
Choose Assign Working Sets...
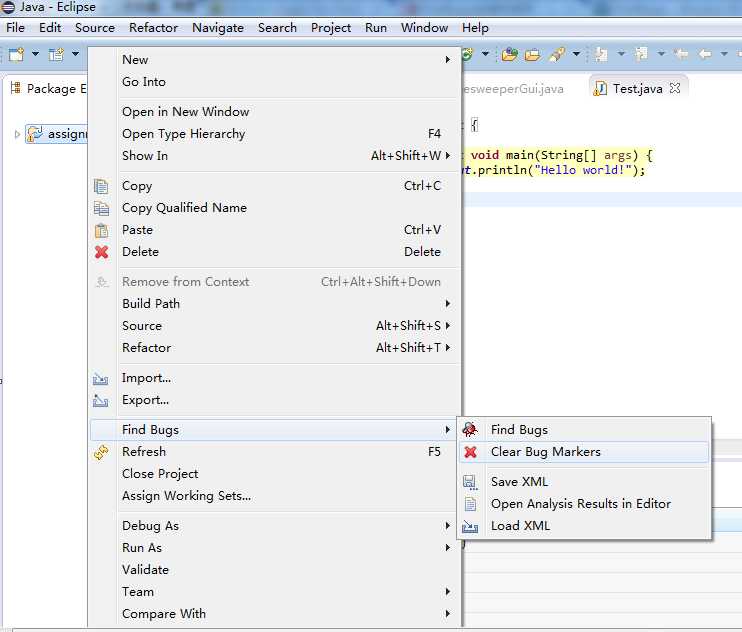(x=186, y=496)
